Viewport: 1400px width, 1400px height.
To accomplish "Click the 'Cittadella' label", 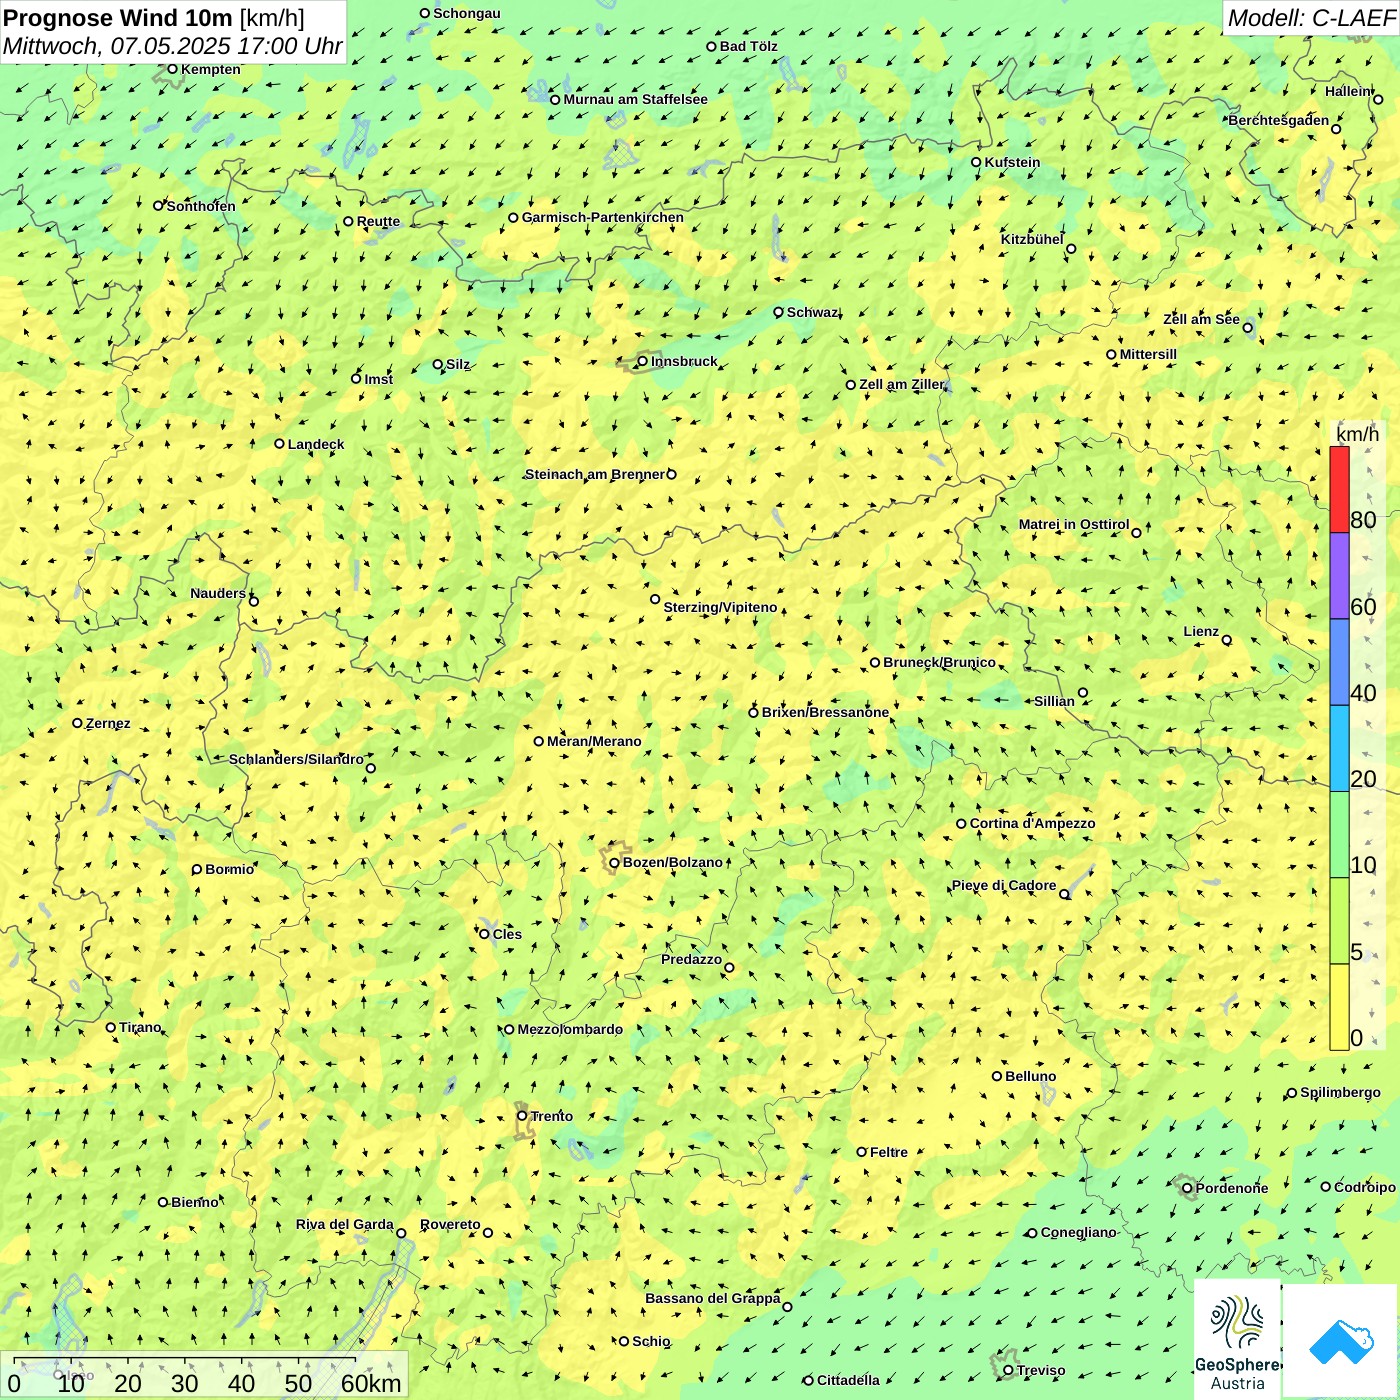I will point(848,1381).
